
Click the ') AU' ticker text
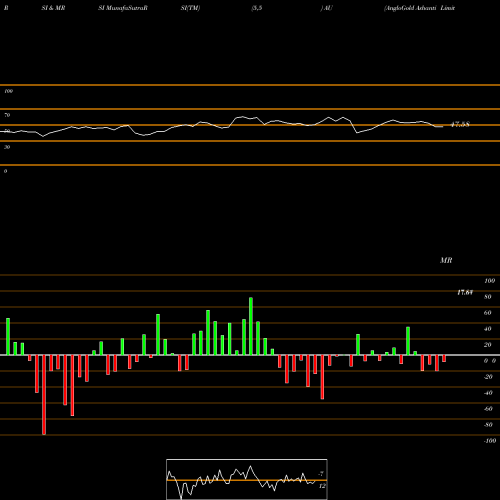[x=327, y=8]
